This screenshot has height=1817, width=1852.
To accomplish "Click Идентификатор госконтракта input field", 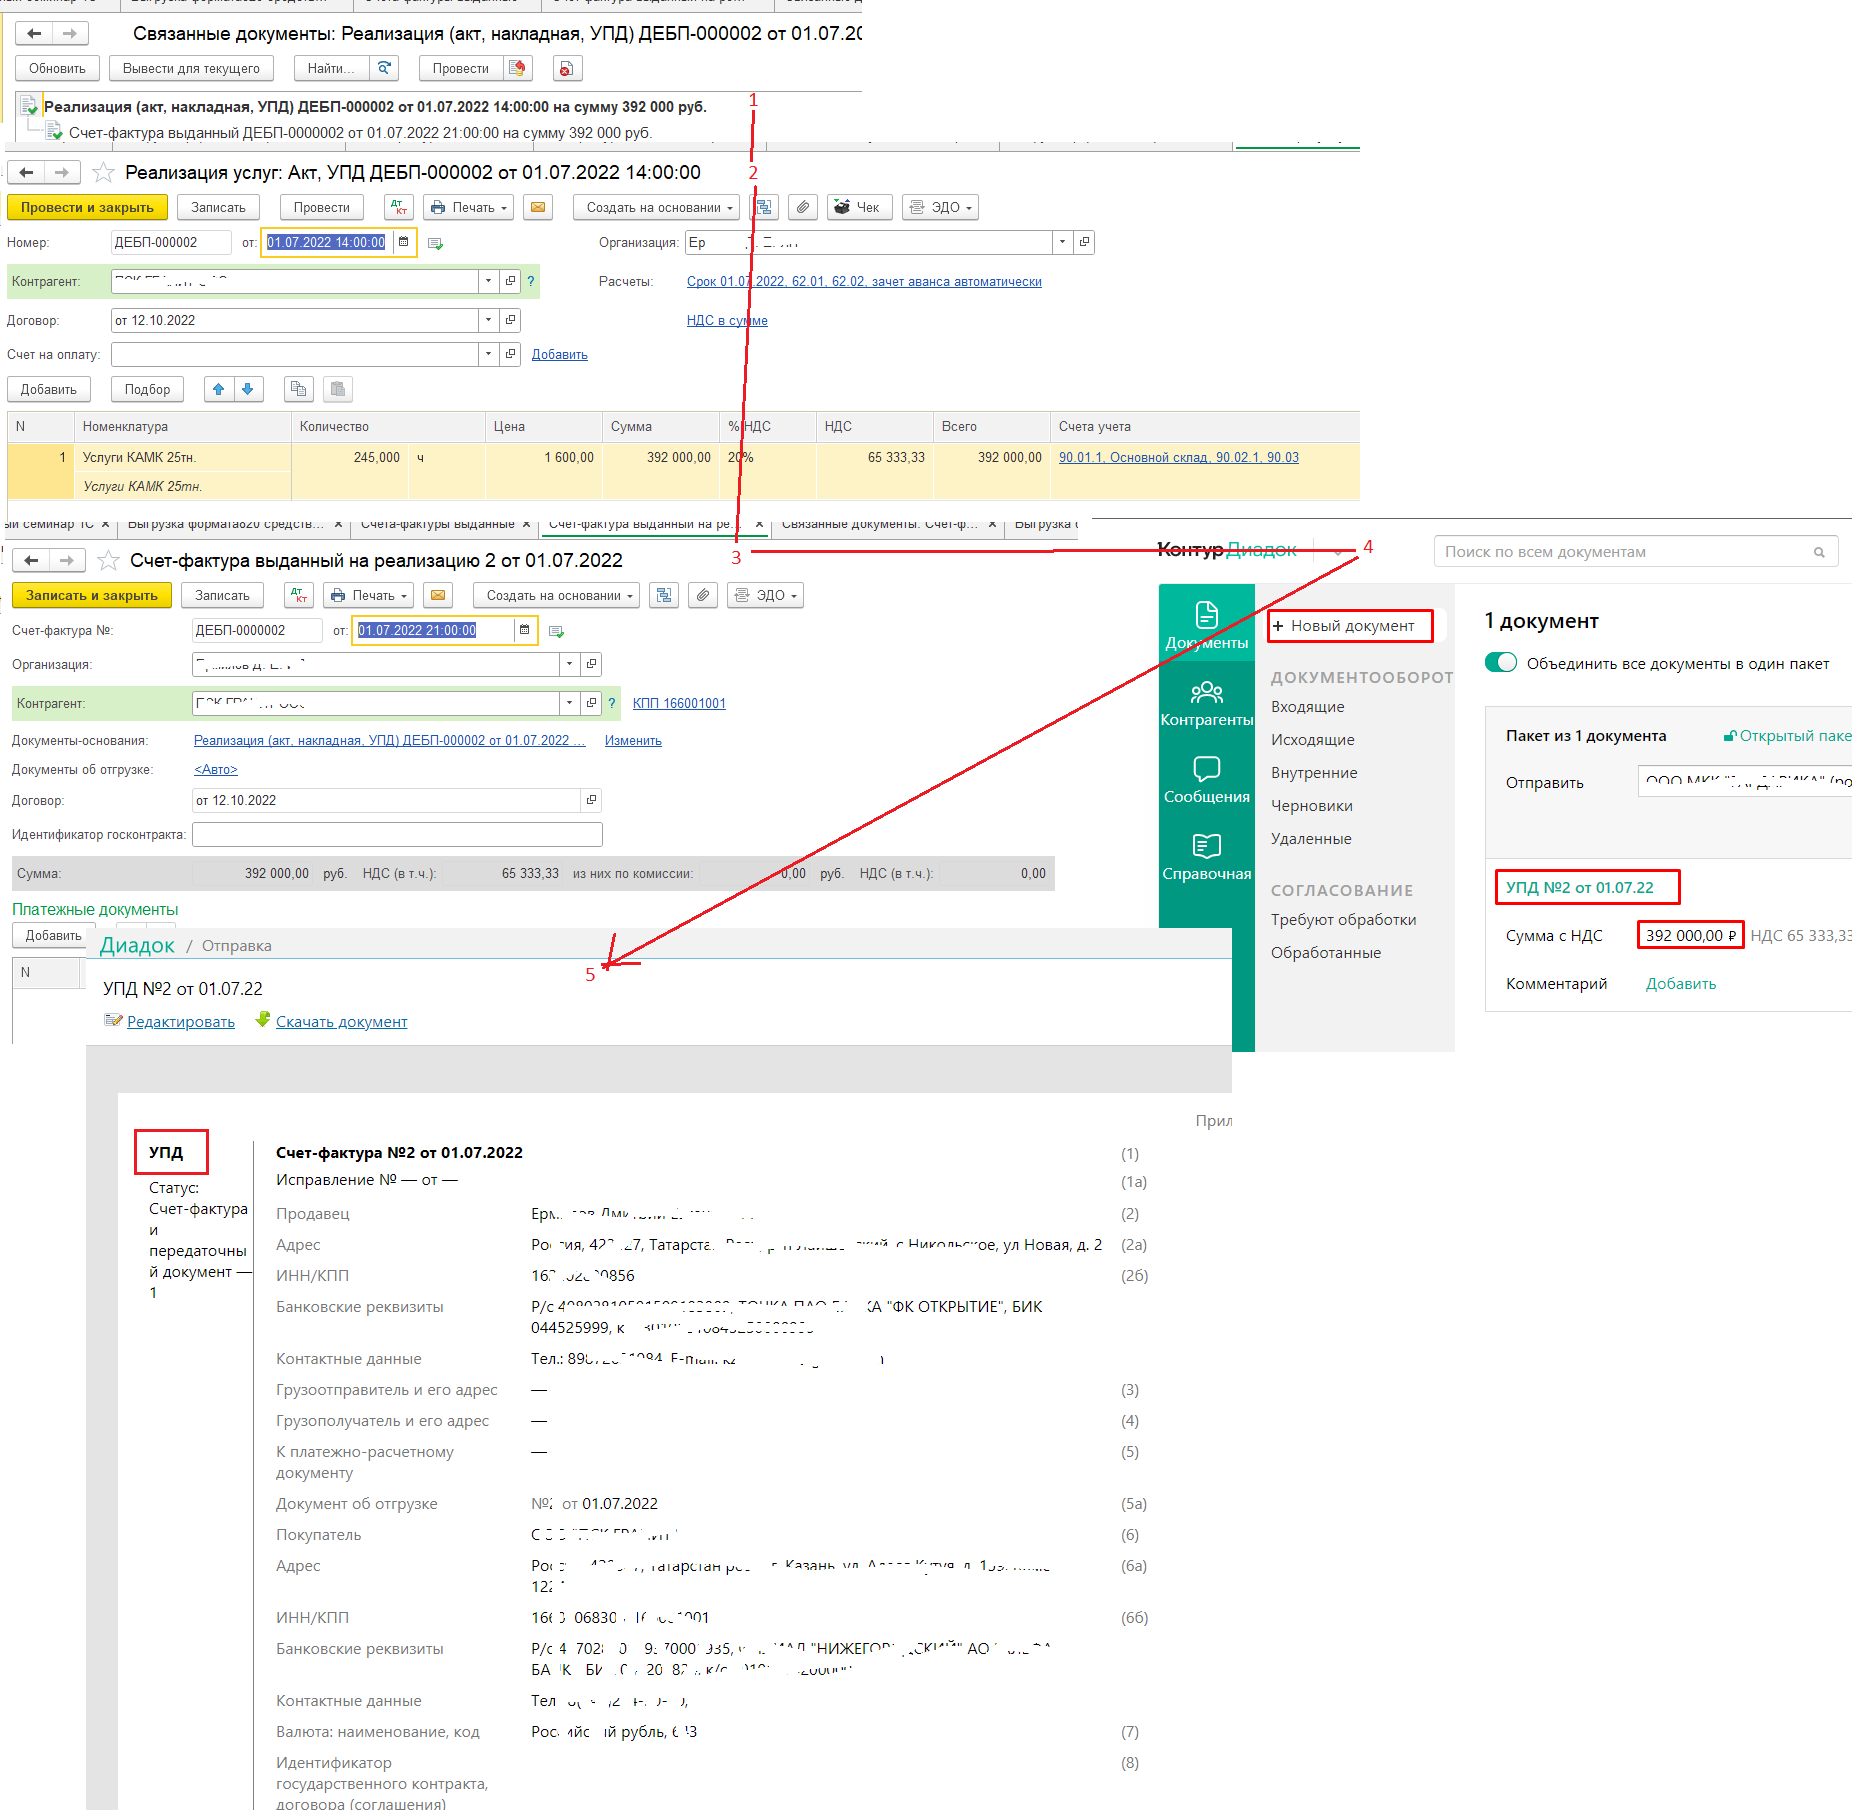I will click(x=397, y=835).
